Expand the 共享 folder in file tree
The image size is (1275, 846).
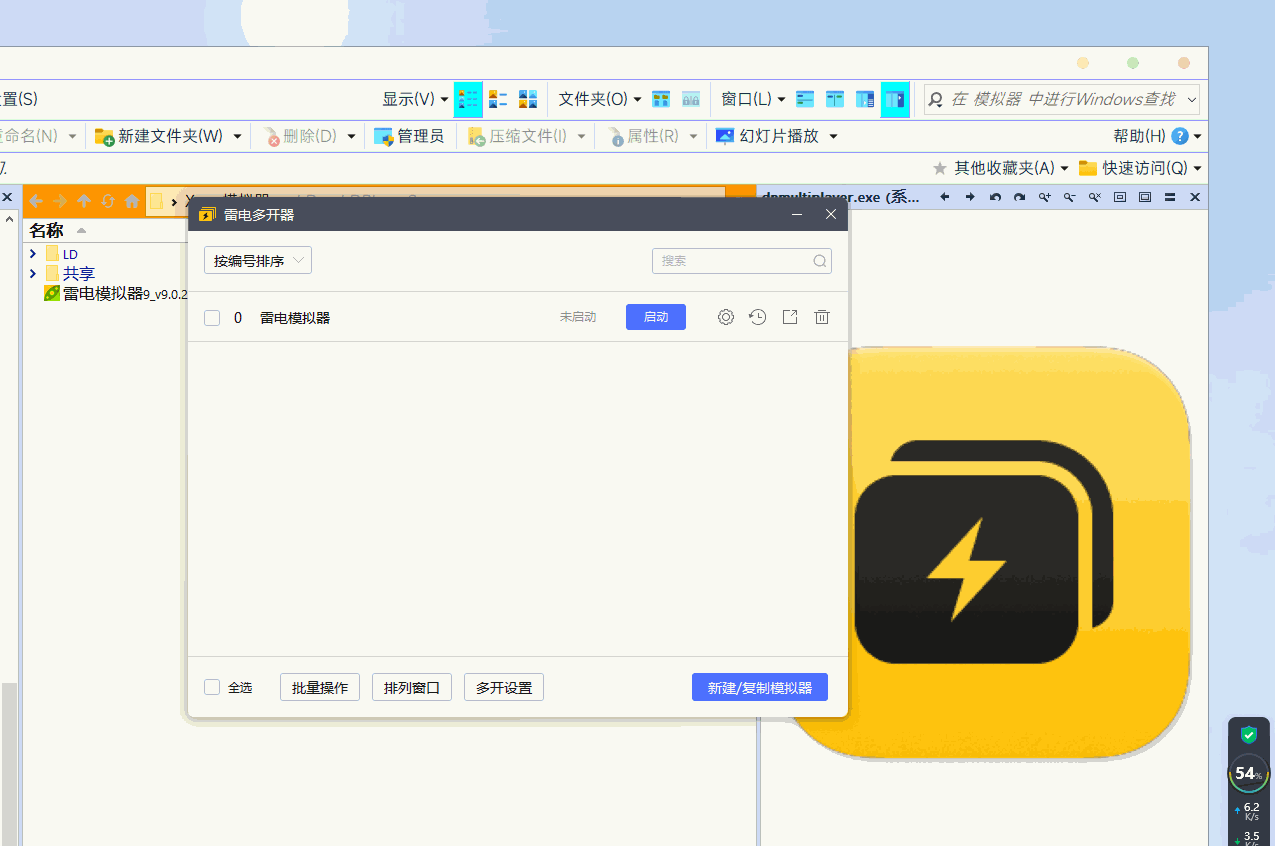tap(33, 273)
